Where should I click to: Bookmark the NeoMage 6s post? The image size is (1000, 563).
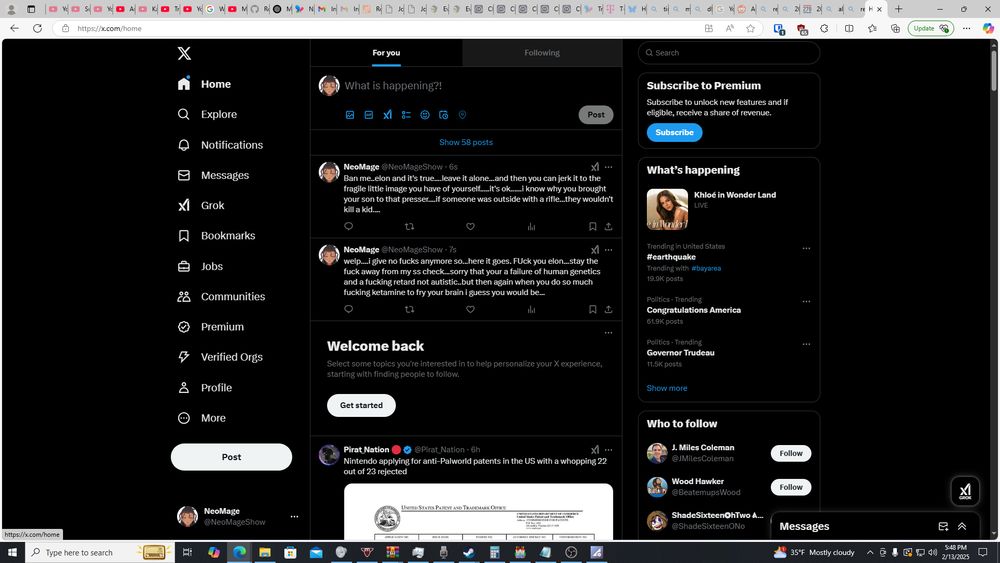[592, 226]
